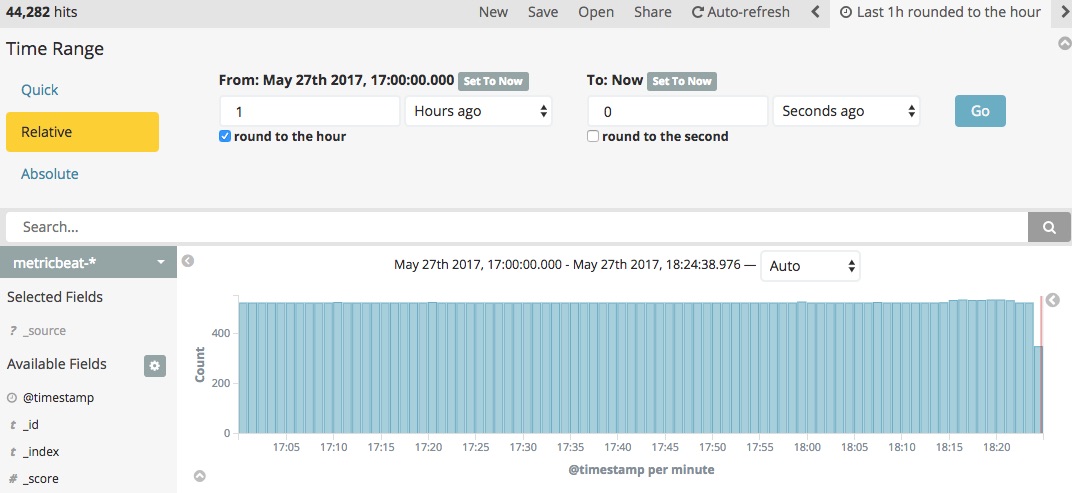The height and width of the screenshot is (493, 1072).
Task: Open the Available Fields gear settings
Action: [x=155, y=366]
